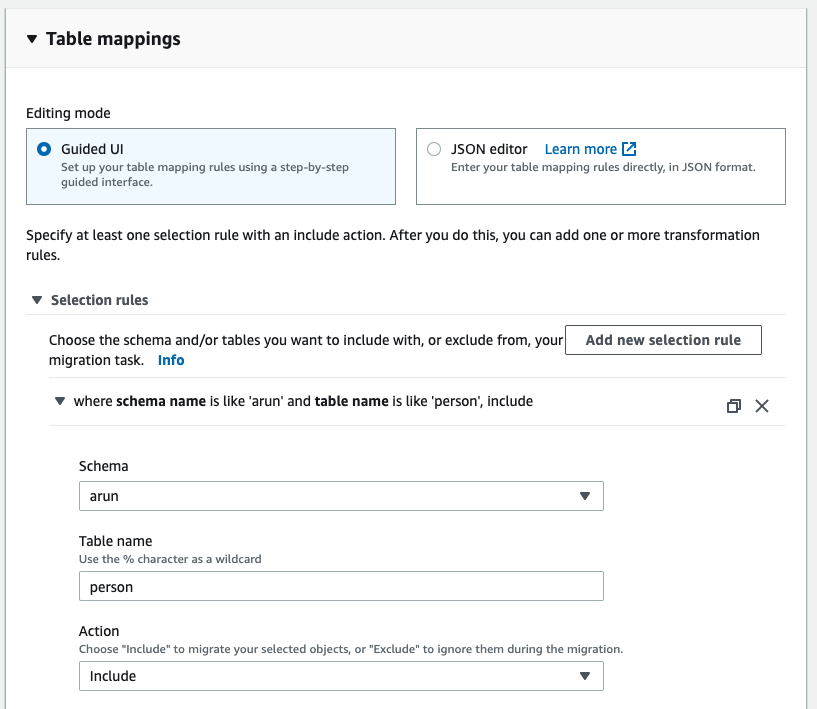Select the JSON editor radio button
The height and width of the screenshot is (709, 817).
433,149
